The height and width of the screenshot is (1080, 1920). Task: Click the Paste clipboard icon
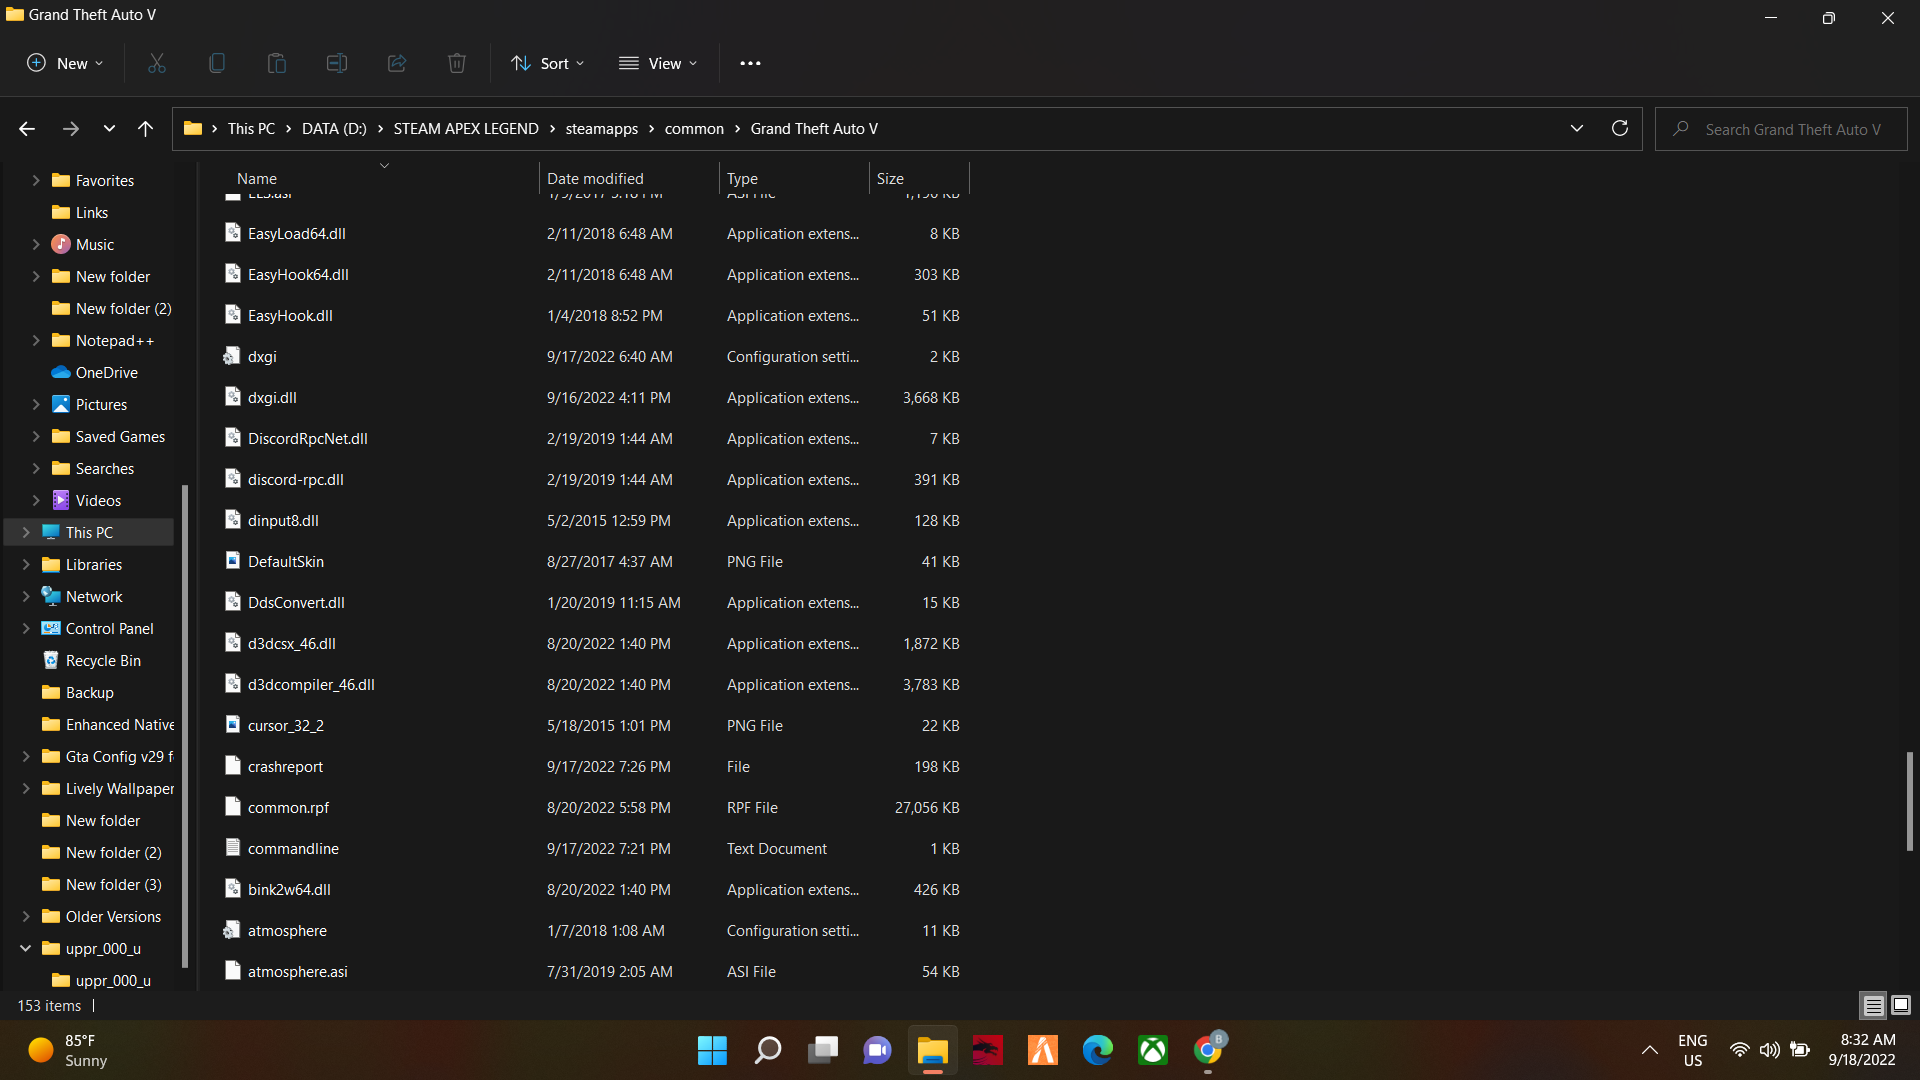277,63
